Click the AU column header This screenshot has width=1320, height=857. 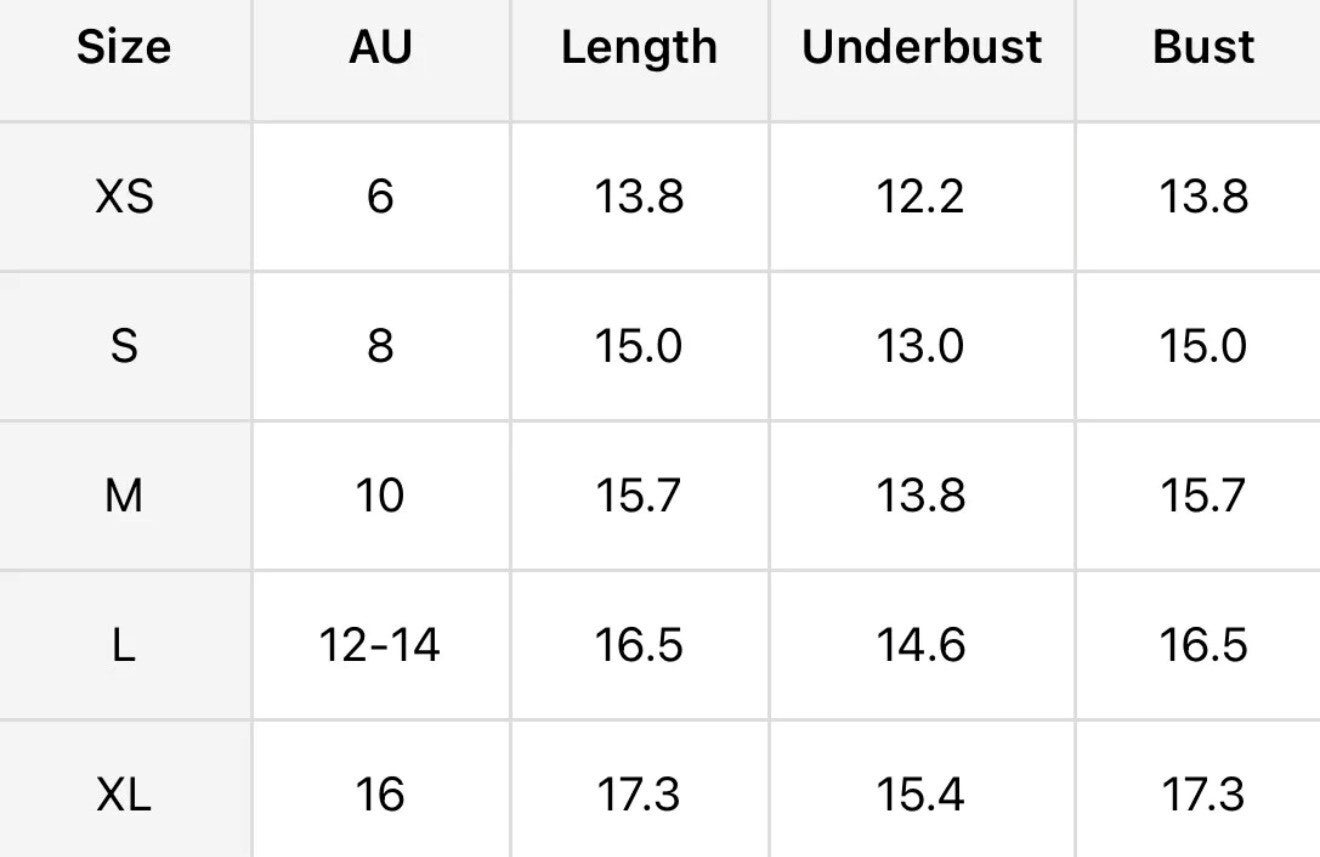point(380,47)
